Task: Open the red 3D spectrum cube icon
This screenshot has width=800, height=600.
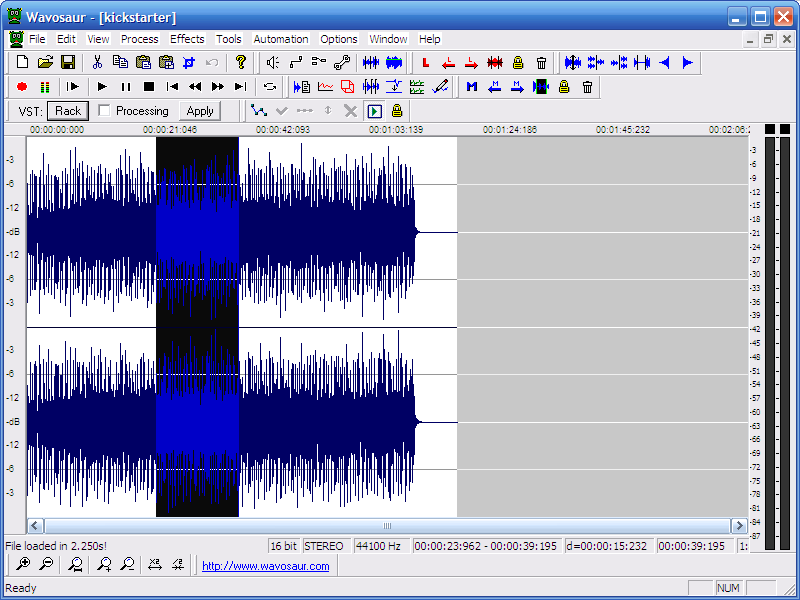Action: 347,87
